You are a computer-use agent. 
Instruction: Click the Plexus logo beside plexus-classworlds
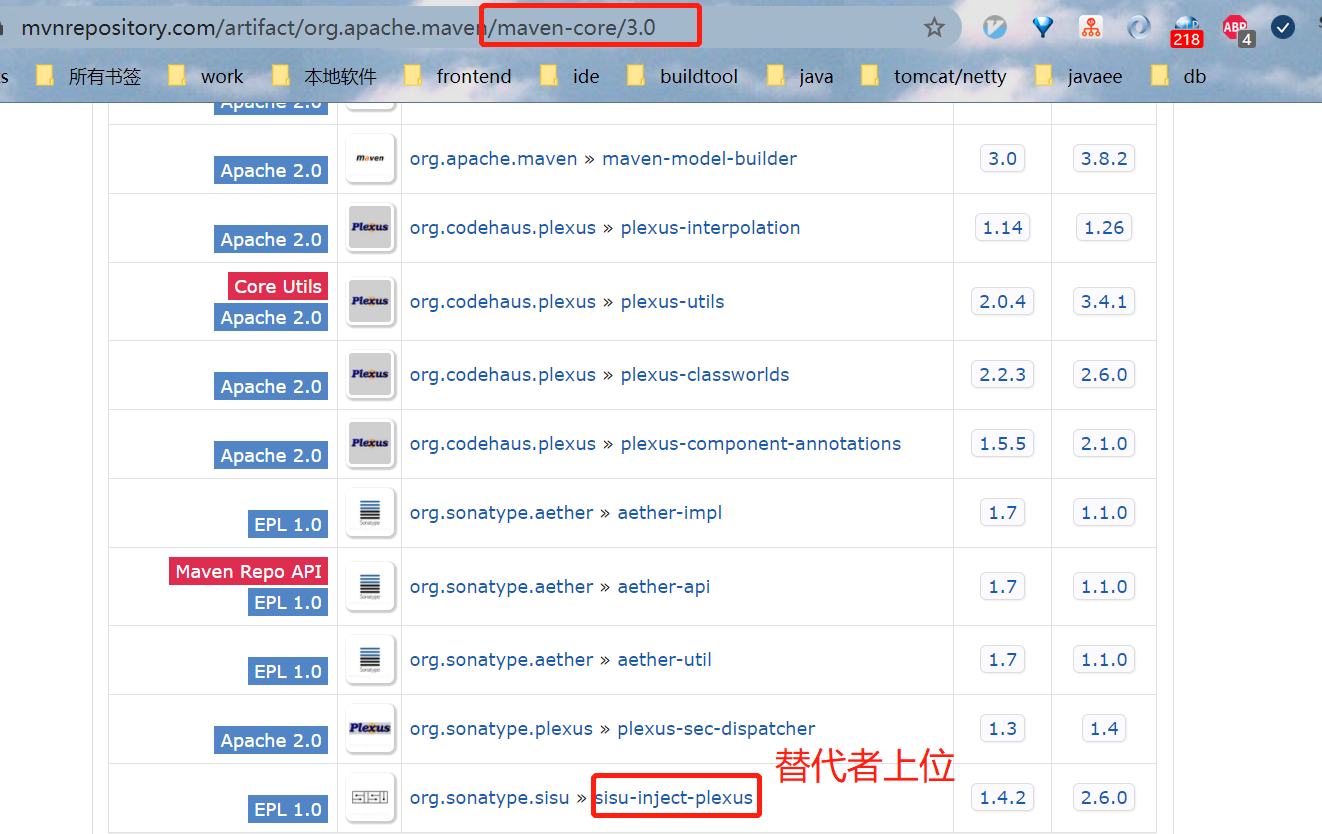370,374
